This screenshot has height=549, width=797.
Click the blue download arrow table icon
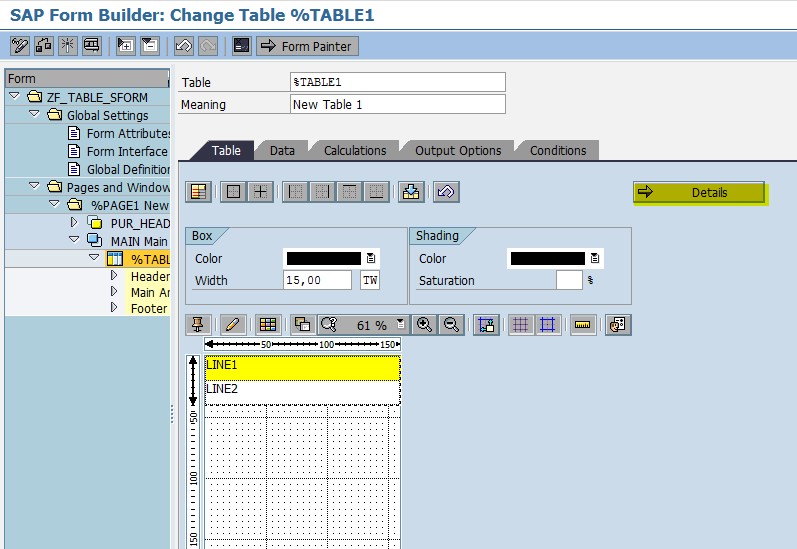click(x=411, y=192)
